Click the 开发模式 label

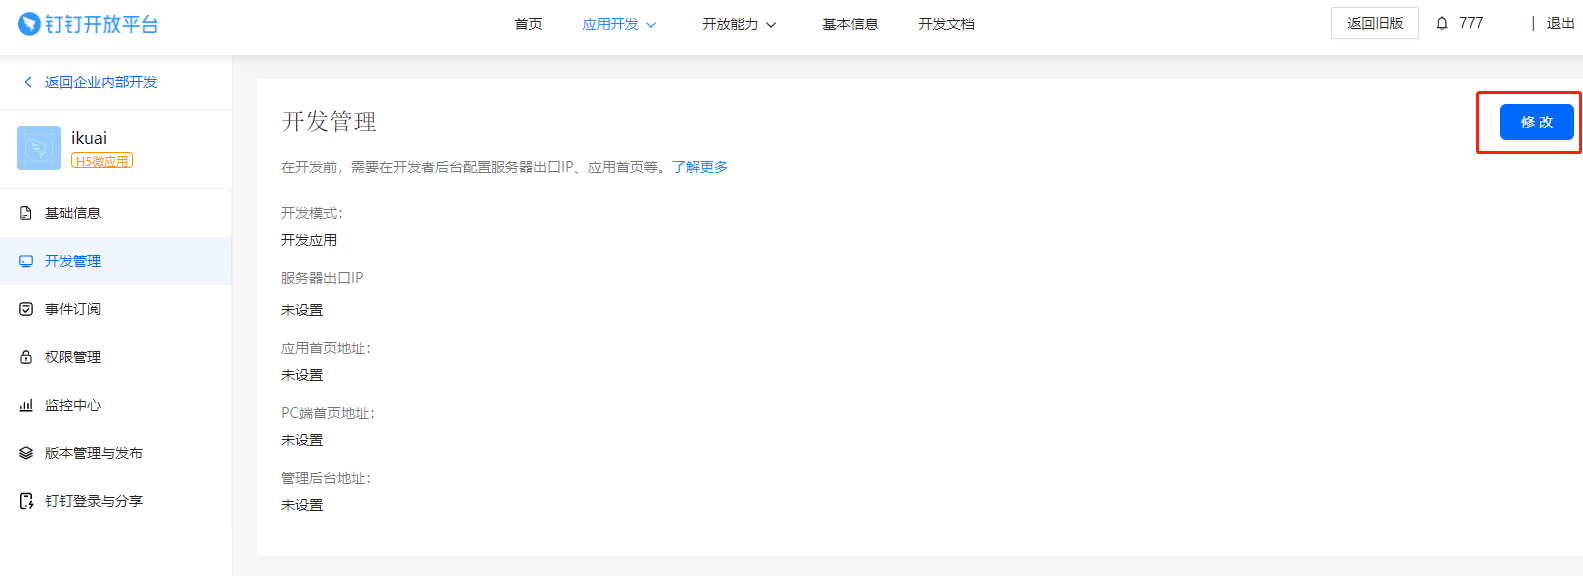312,213
